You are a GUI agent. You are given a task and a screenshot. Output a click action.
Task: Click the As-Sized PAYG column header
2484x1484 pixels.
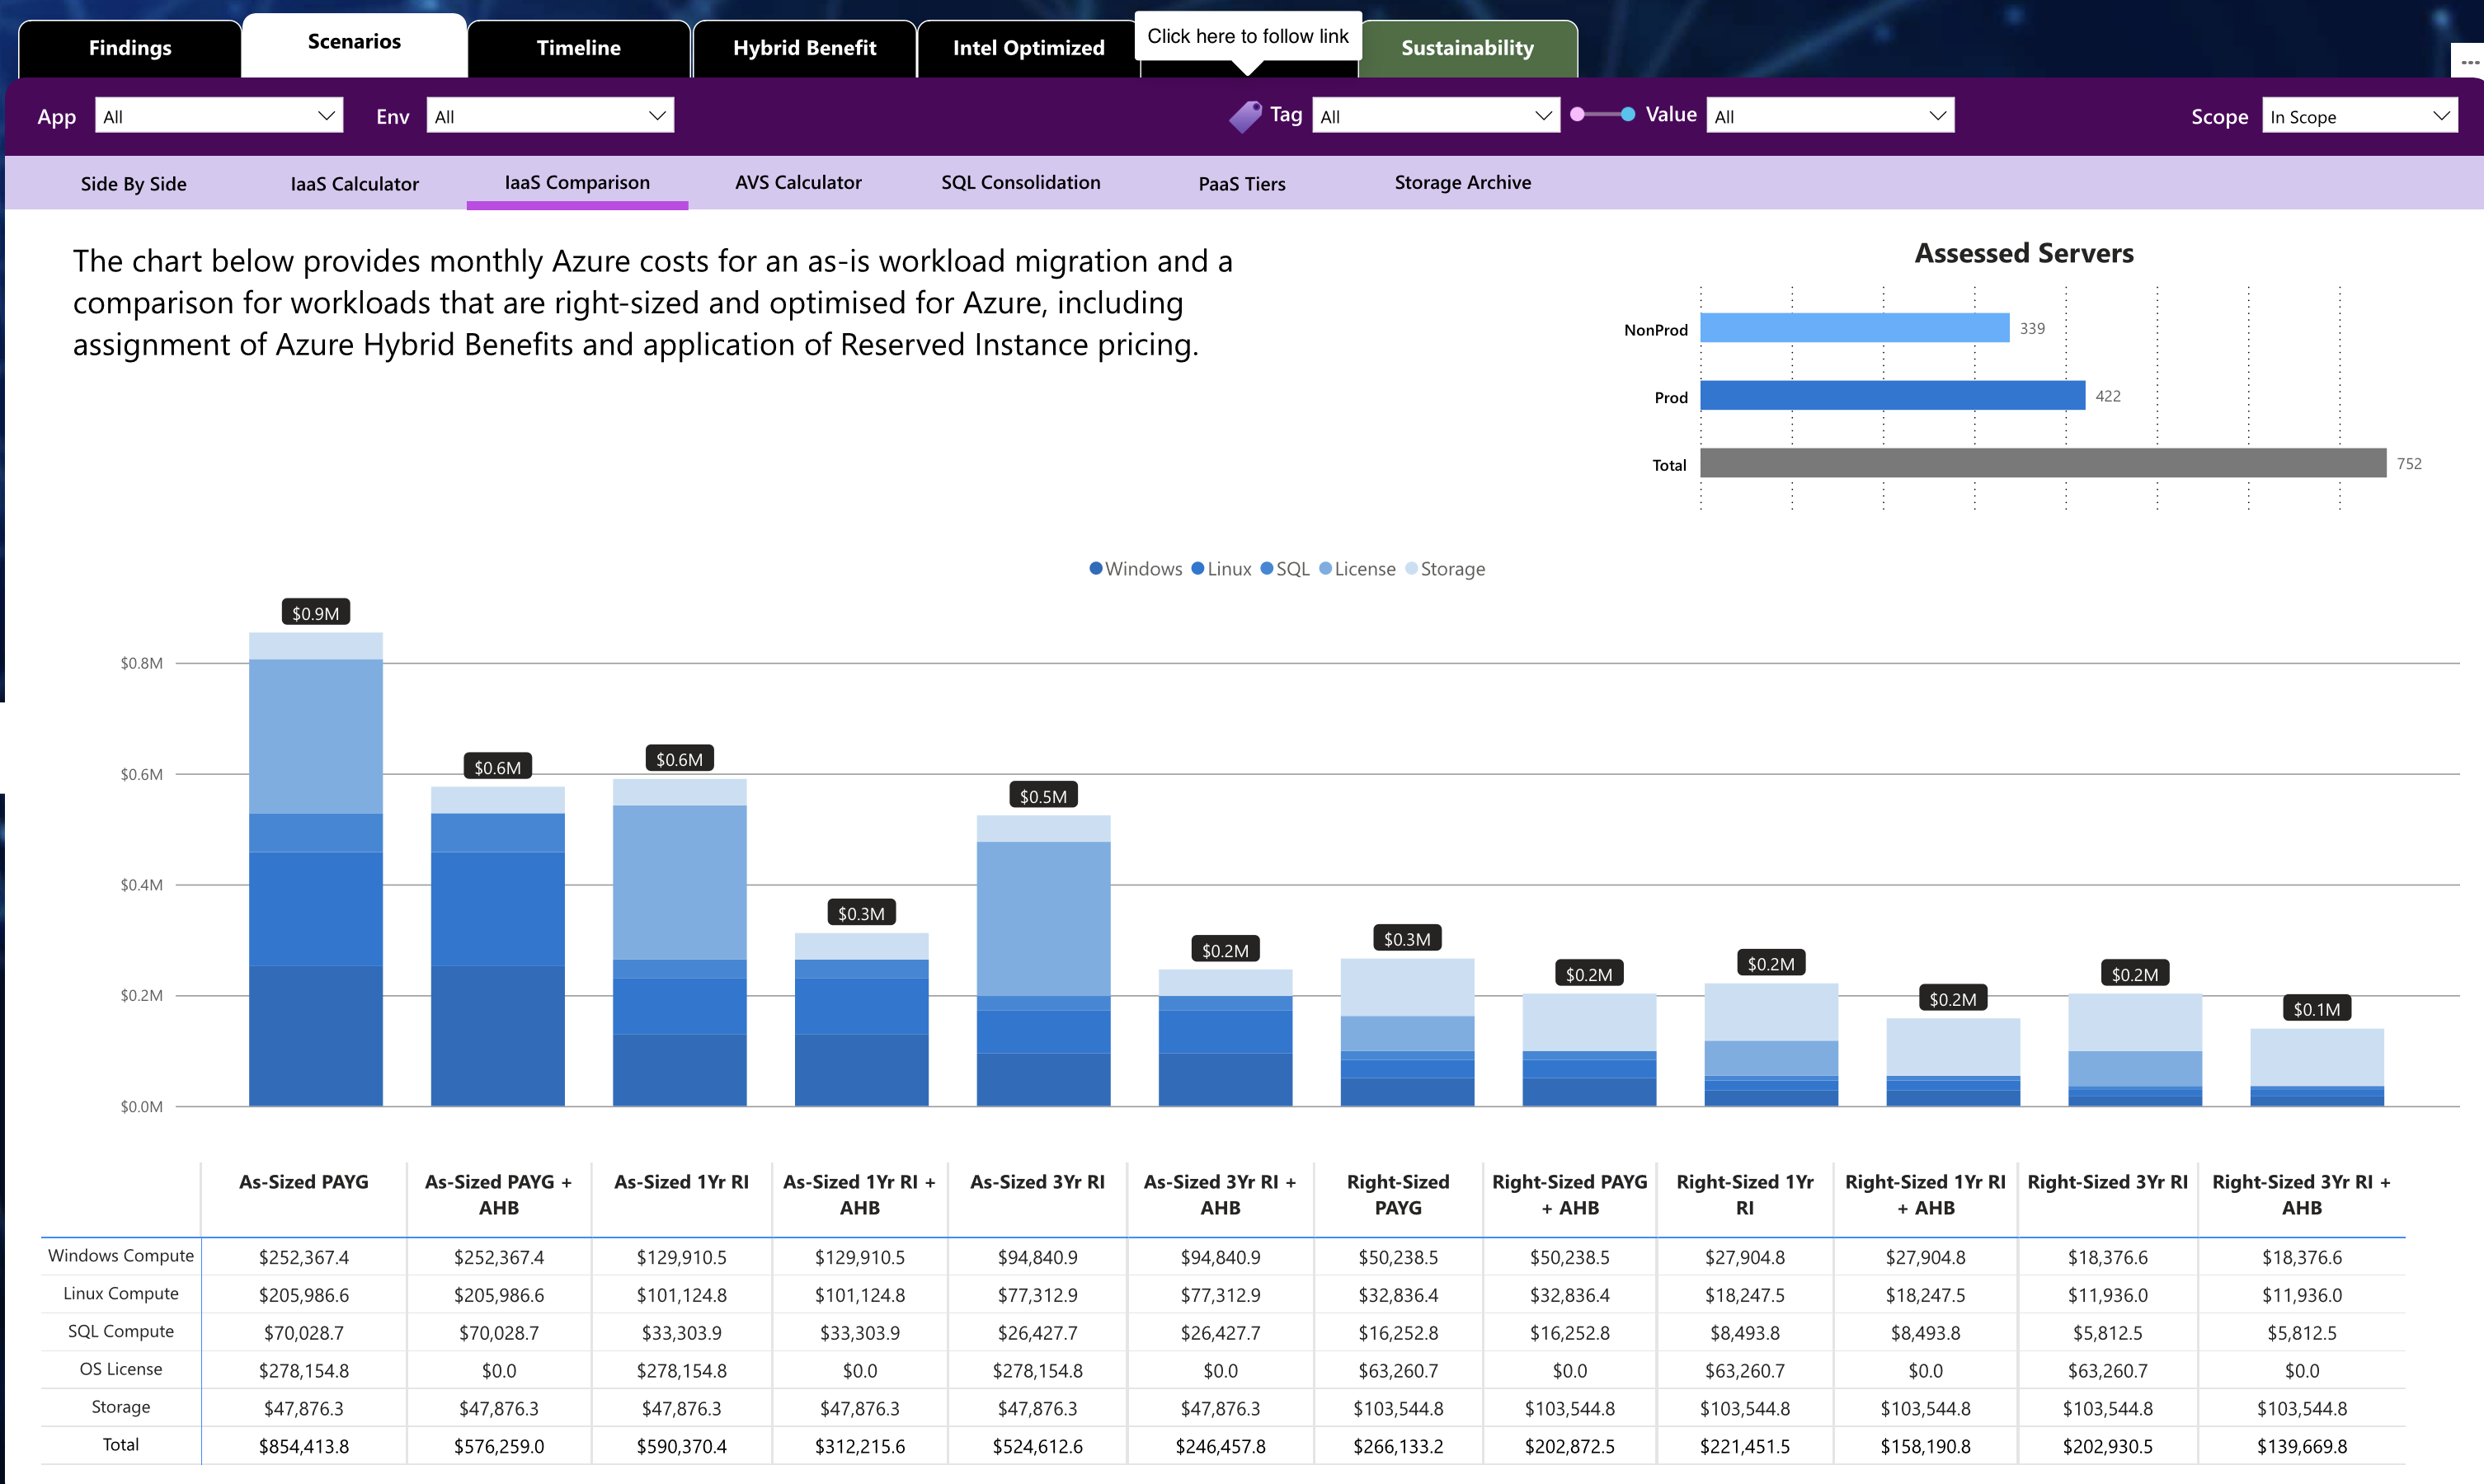(x=304, y=1182)
